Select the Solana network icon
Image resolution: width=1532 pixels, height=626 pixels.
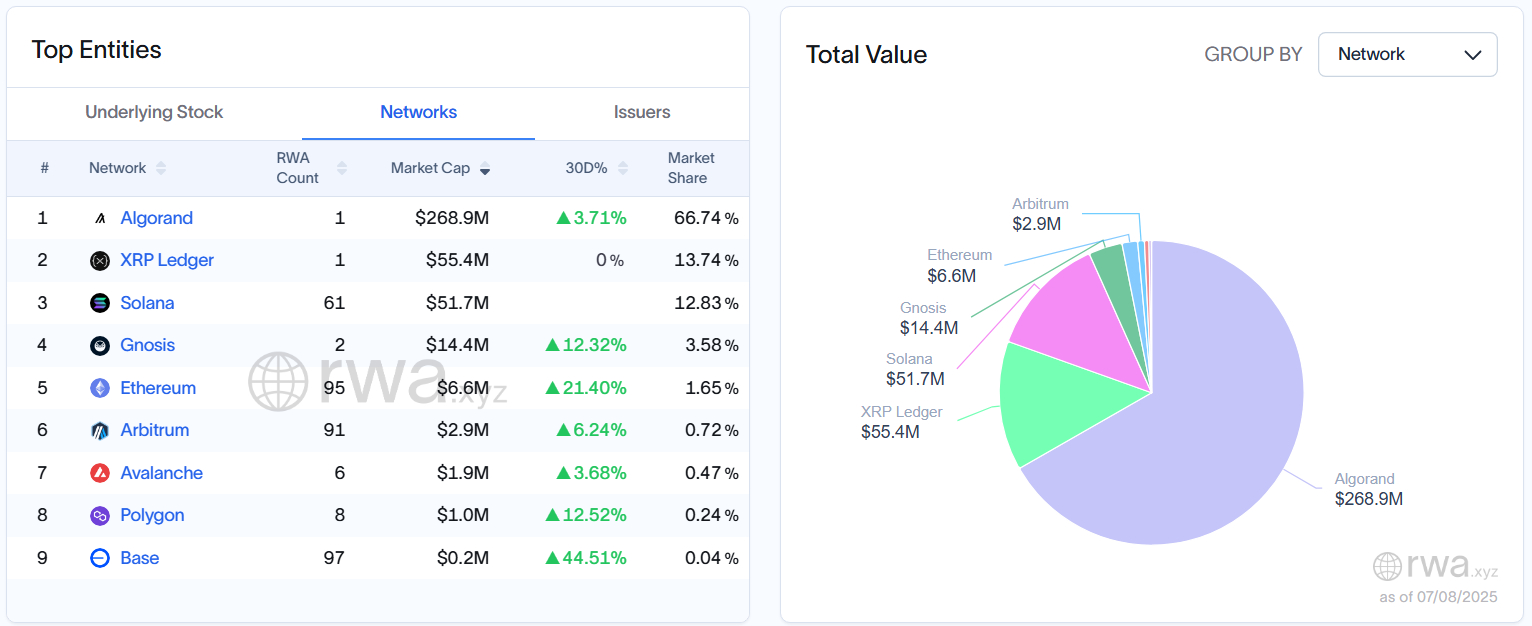click(x=100, y=303)
